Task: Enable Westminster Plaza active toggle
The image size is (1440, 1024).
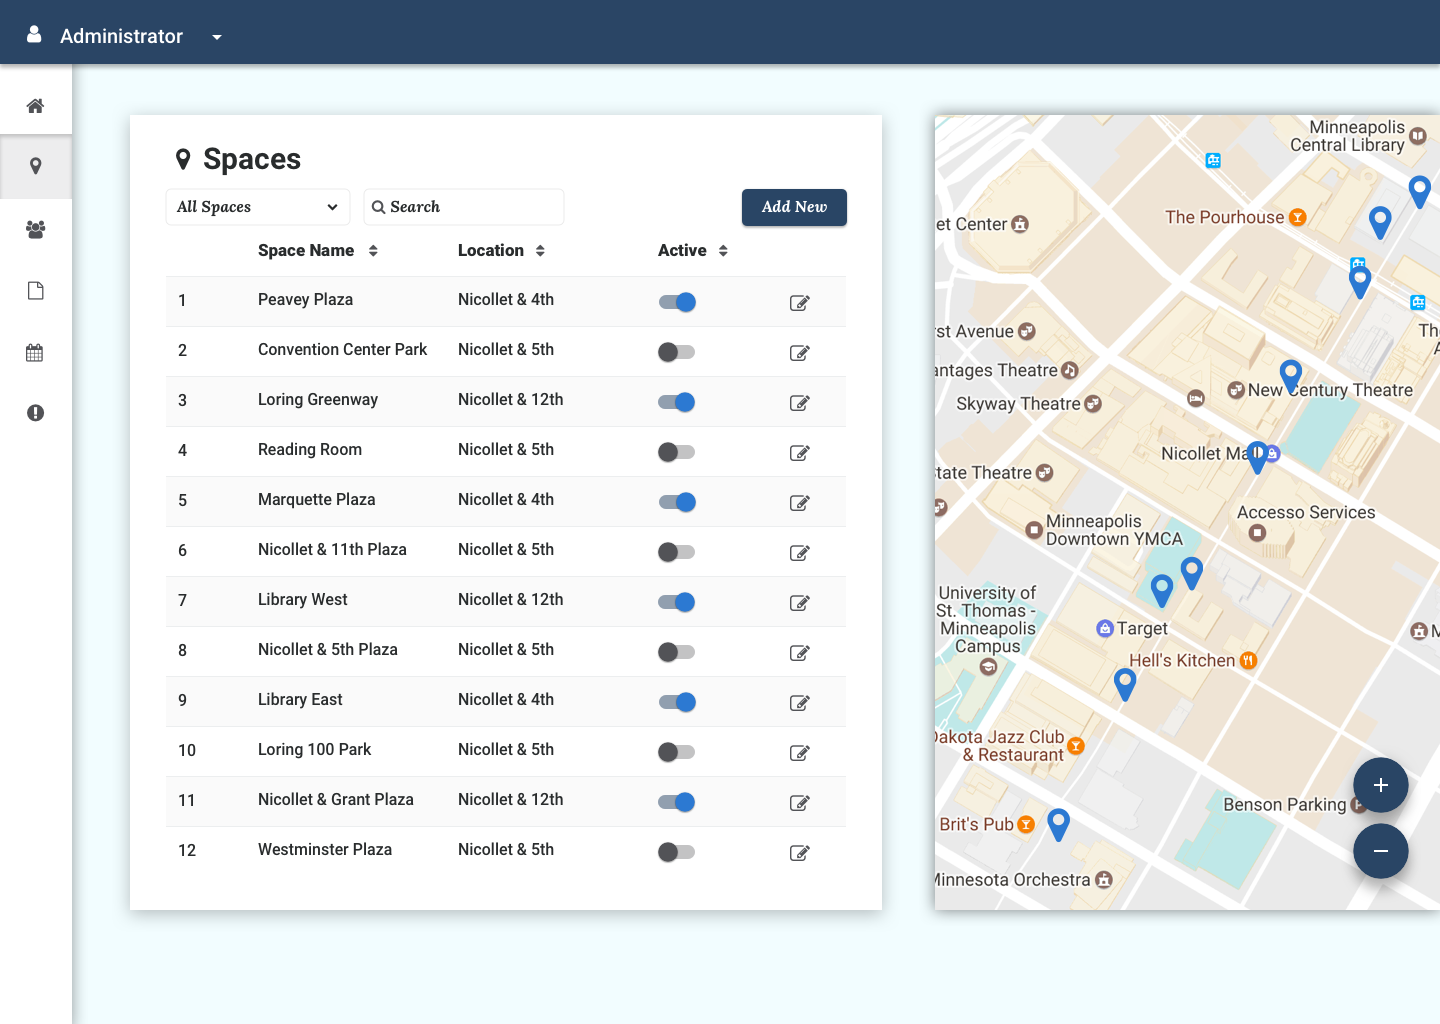Action: [x=677, y=852]
